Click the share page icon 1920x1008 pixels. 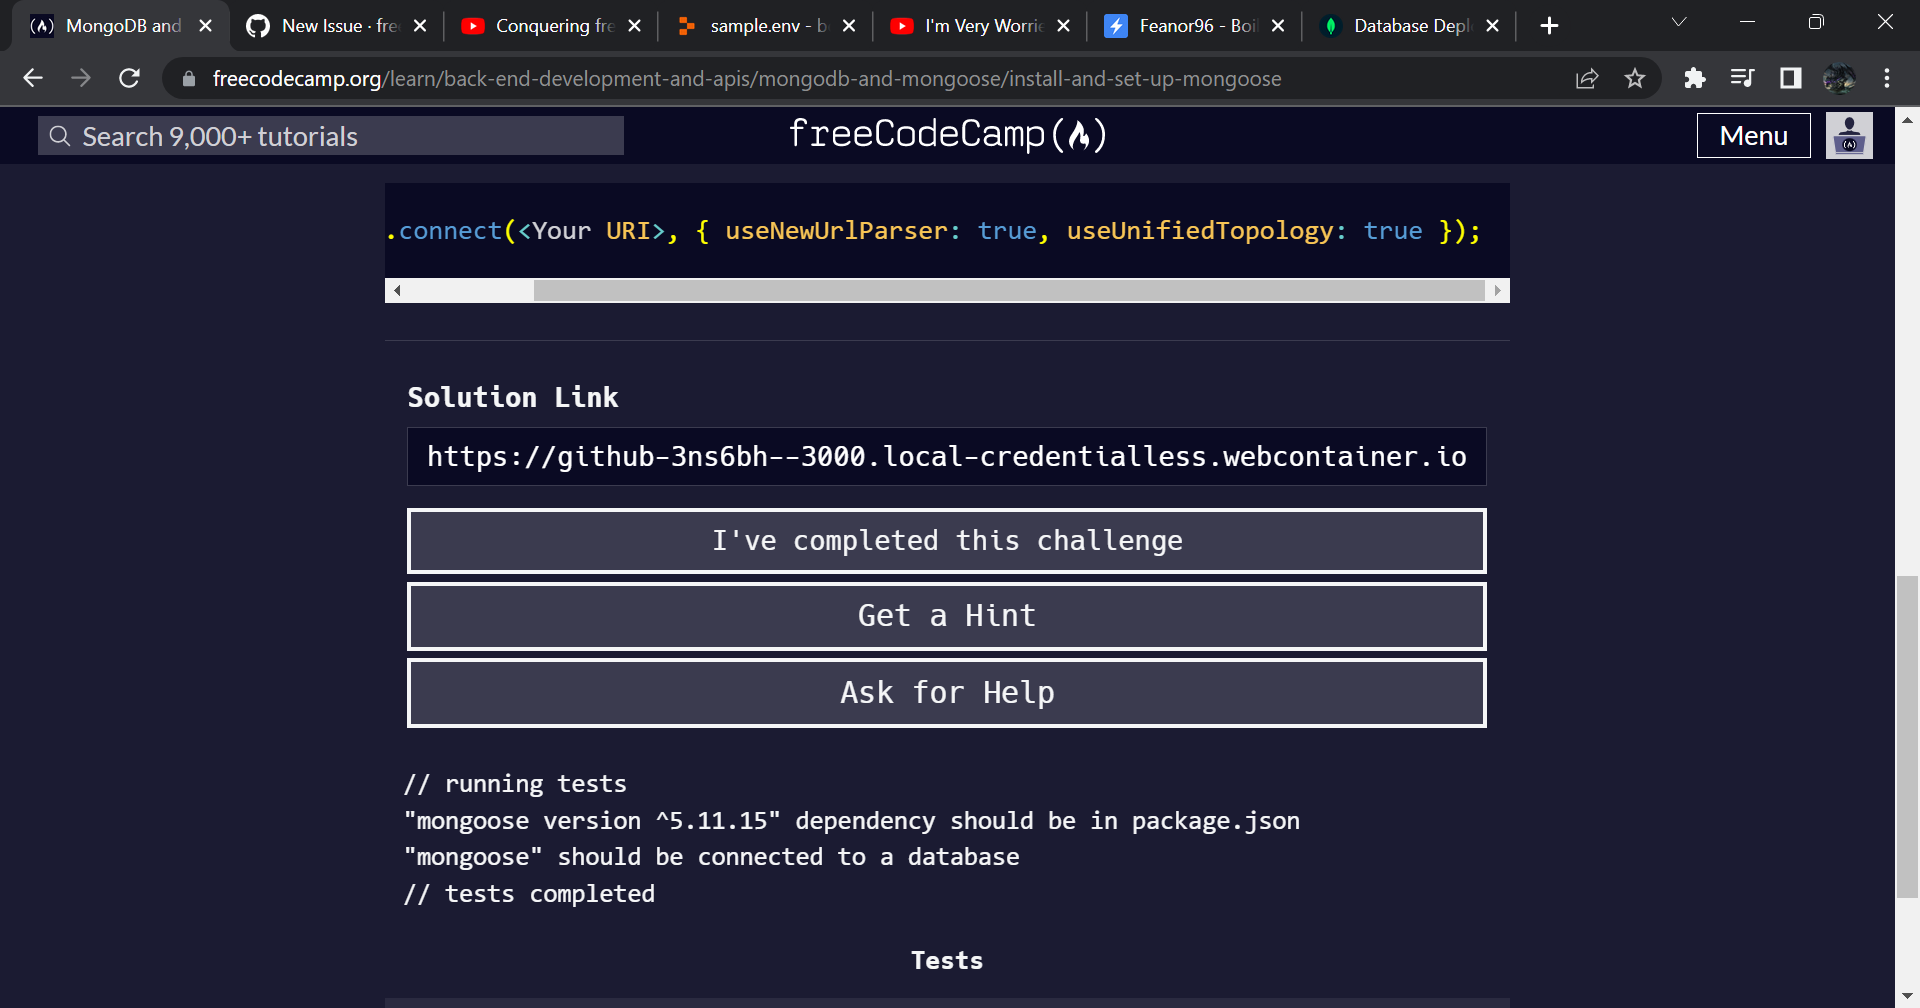(x=1588, y=78)
